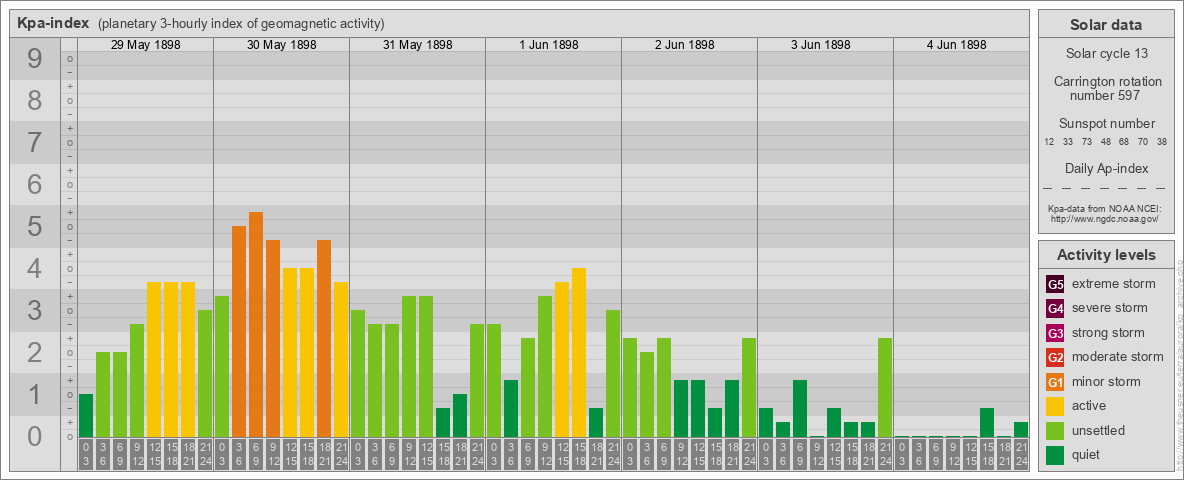Click the 'Sunspot number' label
This screenshot has width=1184, height=480.
[x=1106, y=124]
